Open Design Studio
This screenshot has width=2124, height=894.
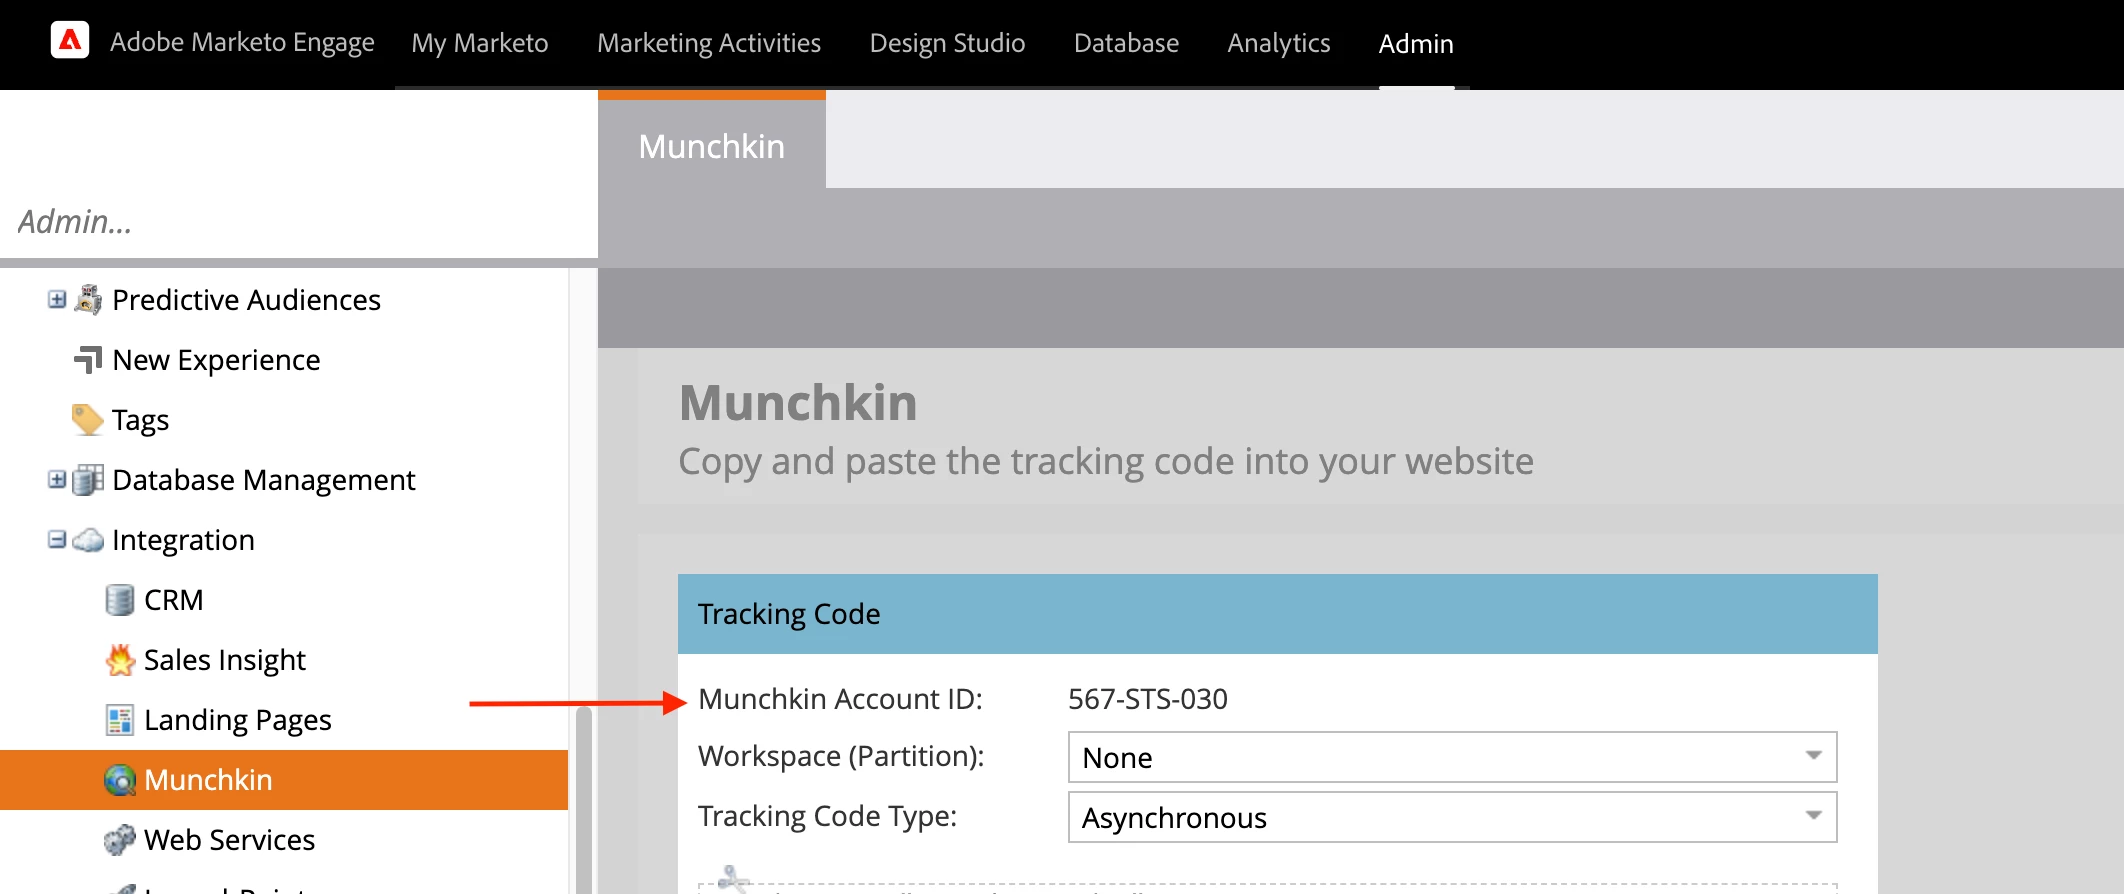click(x=947, y=43)
